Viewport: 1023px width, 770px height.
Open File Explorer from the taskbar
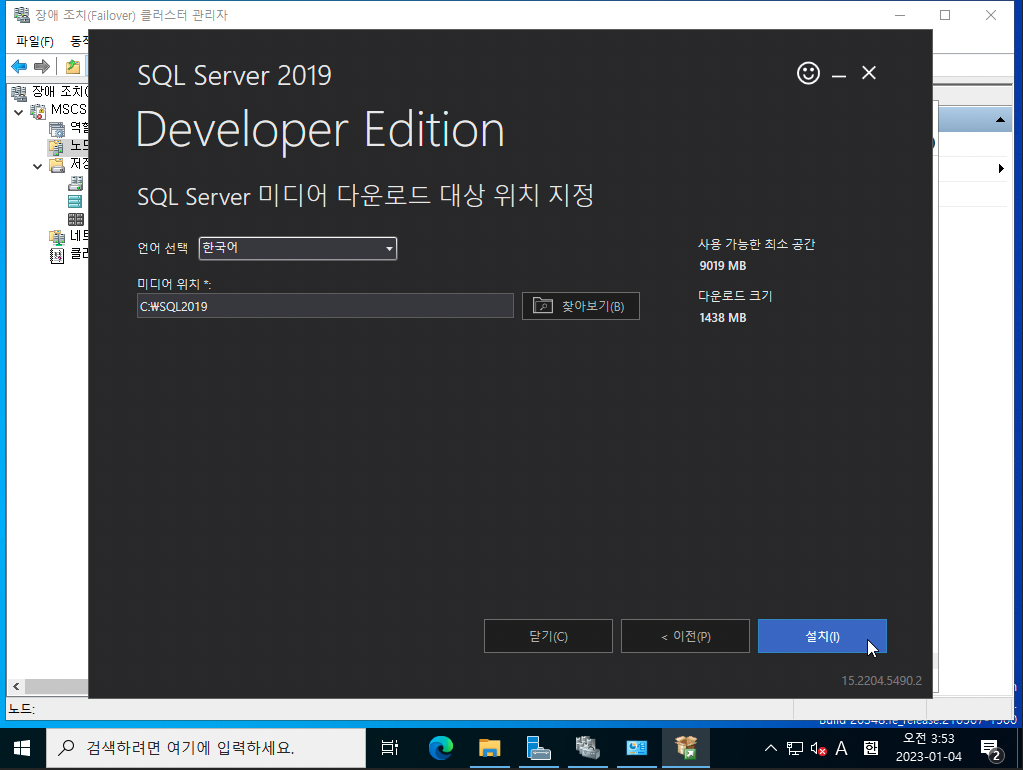(x=489, y=748)
